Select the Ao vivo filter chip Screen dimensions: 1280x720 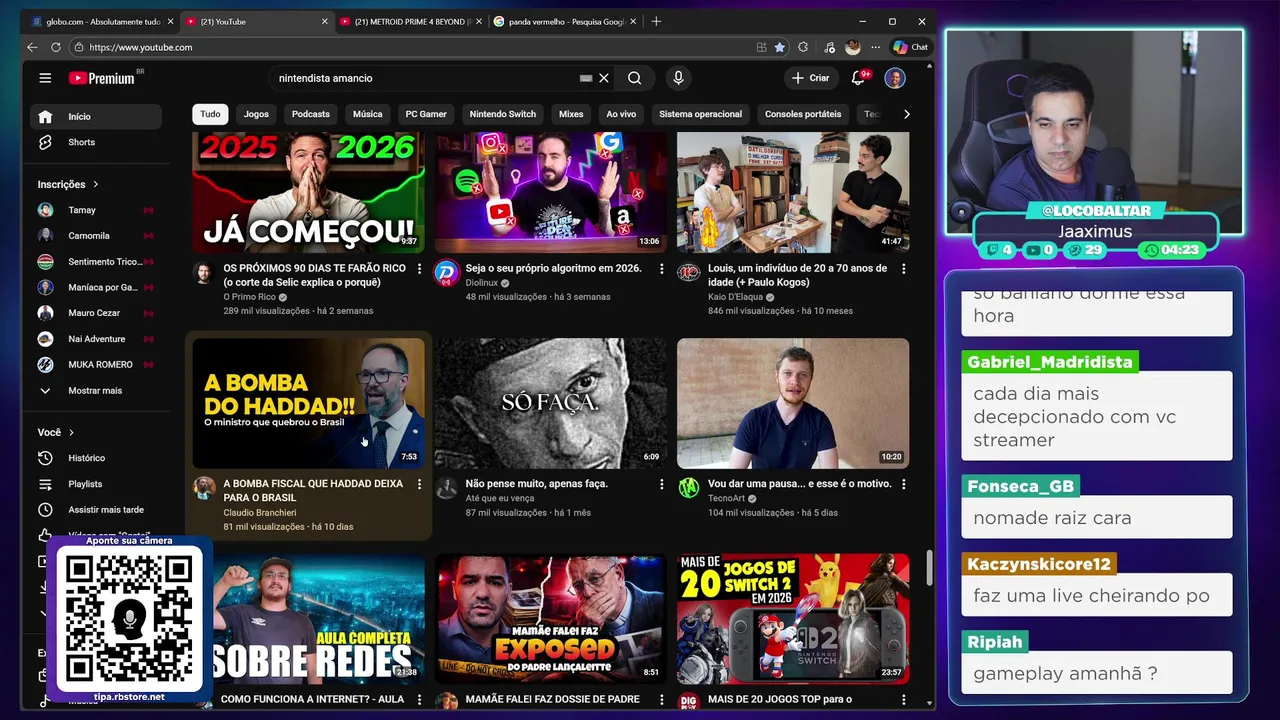tap(621, 114)
